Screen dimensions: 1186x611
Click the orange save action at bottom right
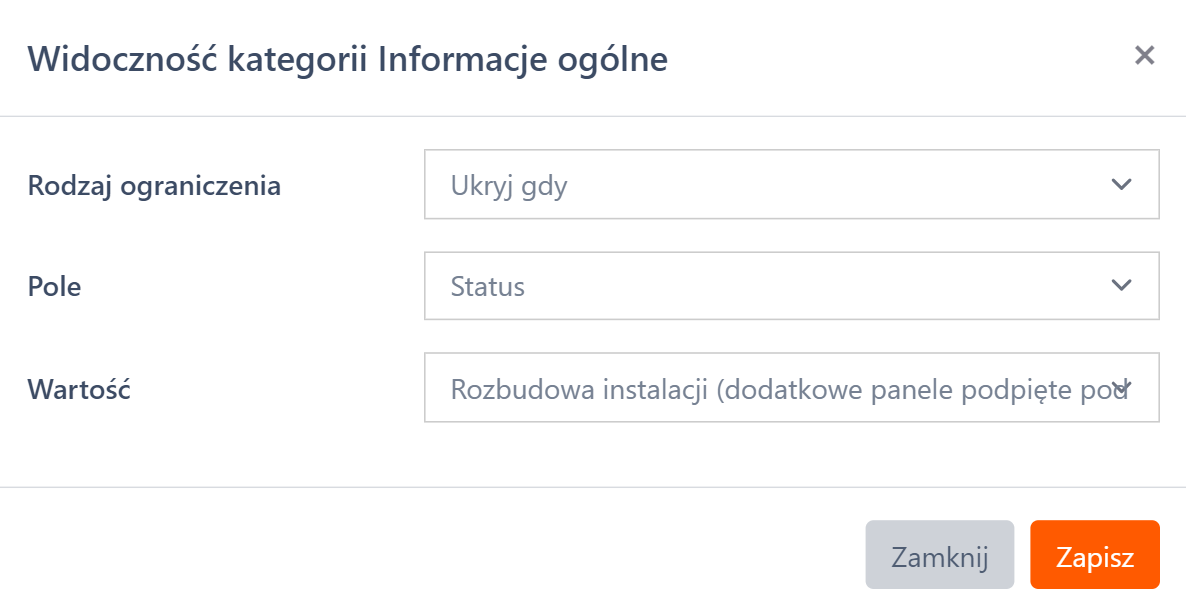[1095, 555]
